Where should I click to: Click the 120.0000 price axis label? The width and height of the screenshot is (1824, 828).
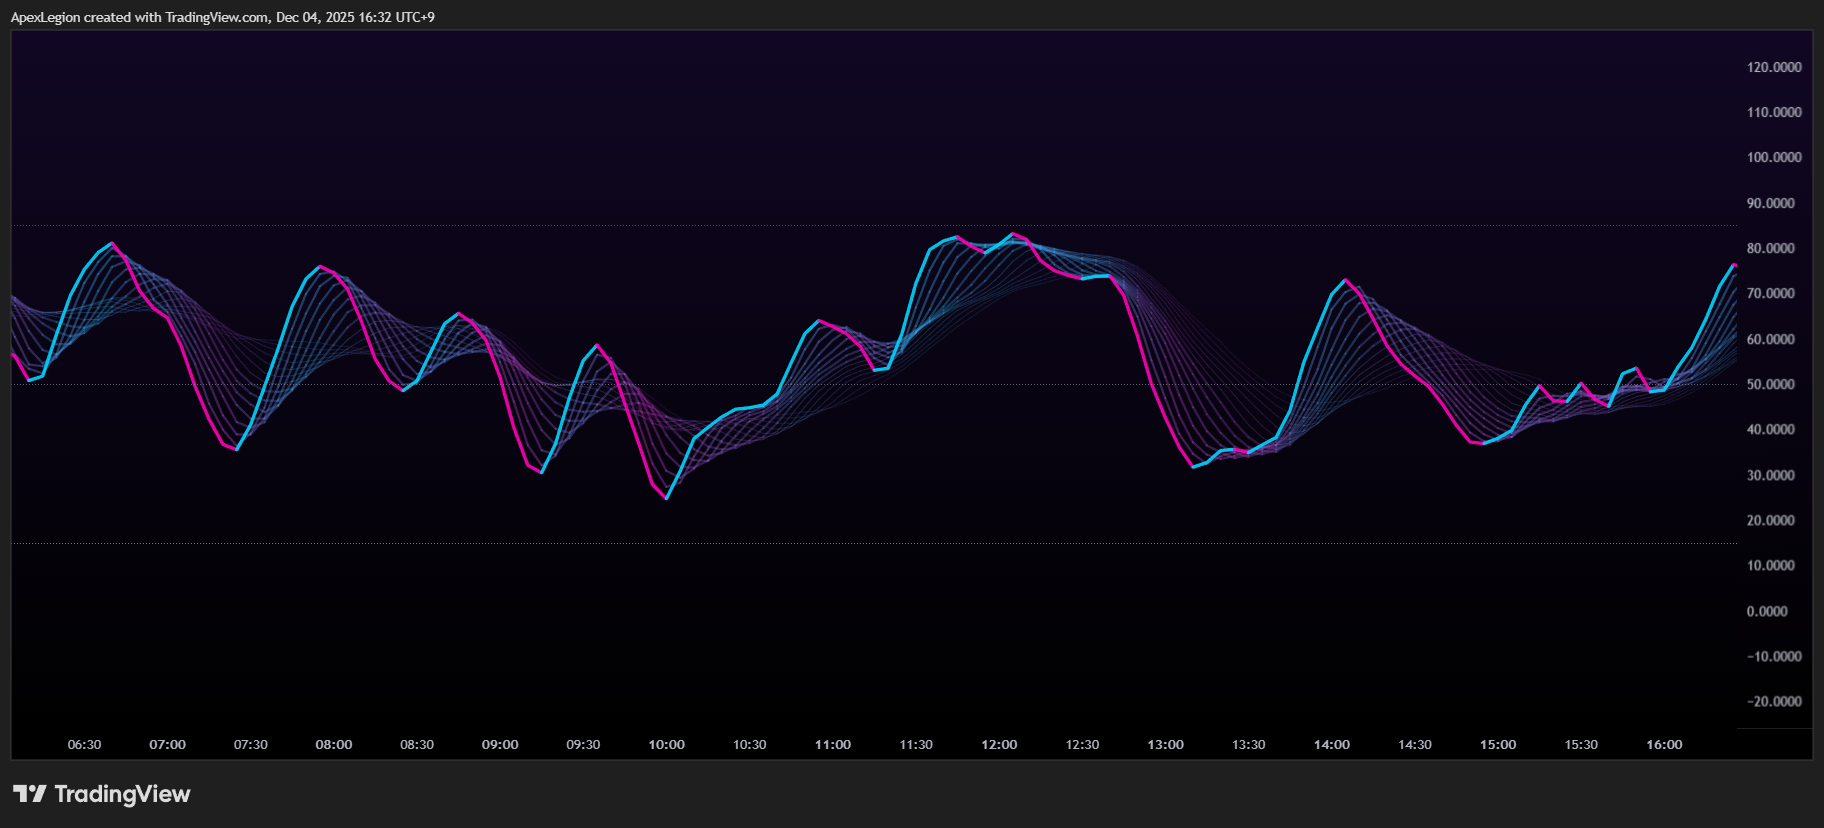(1774, 67)
